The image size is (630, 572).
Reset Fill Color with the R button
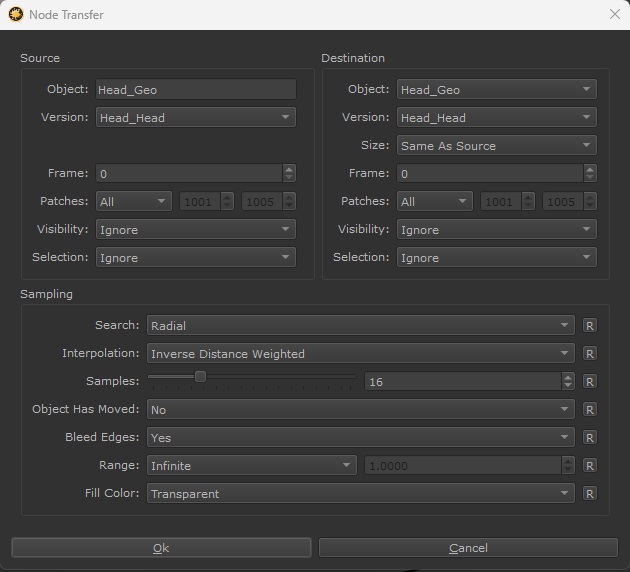click(590, 494)
